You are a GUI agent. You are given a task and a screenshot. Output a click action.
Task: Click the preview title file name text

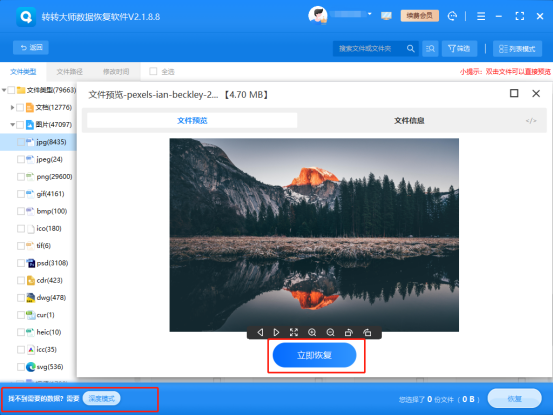[178, 94]
